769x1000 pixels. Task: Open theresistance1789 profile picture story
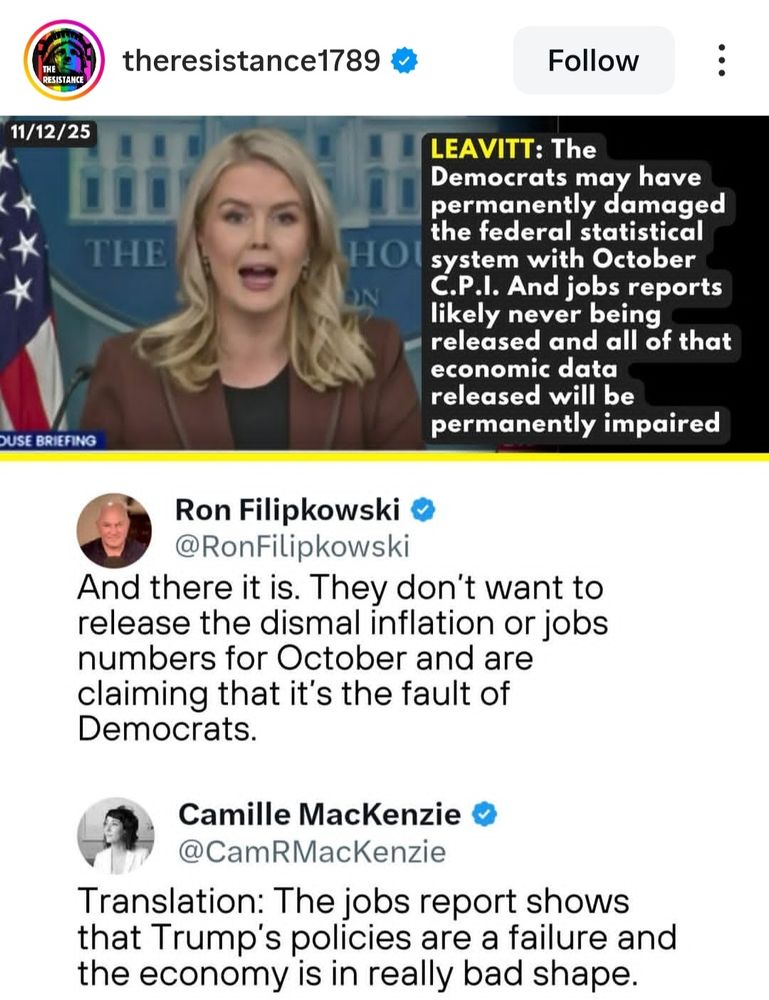pyautogui.click(x=64, y=60)
